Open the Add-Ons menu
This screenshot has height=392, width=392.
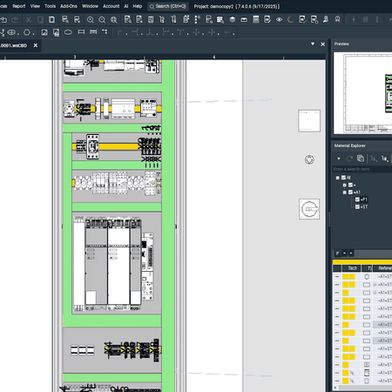coord(69,6)
